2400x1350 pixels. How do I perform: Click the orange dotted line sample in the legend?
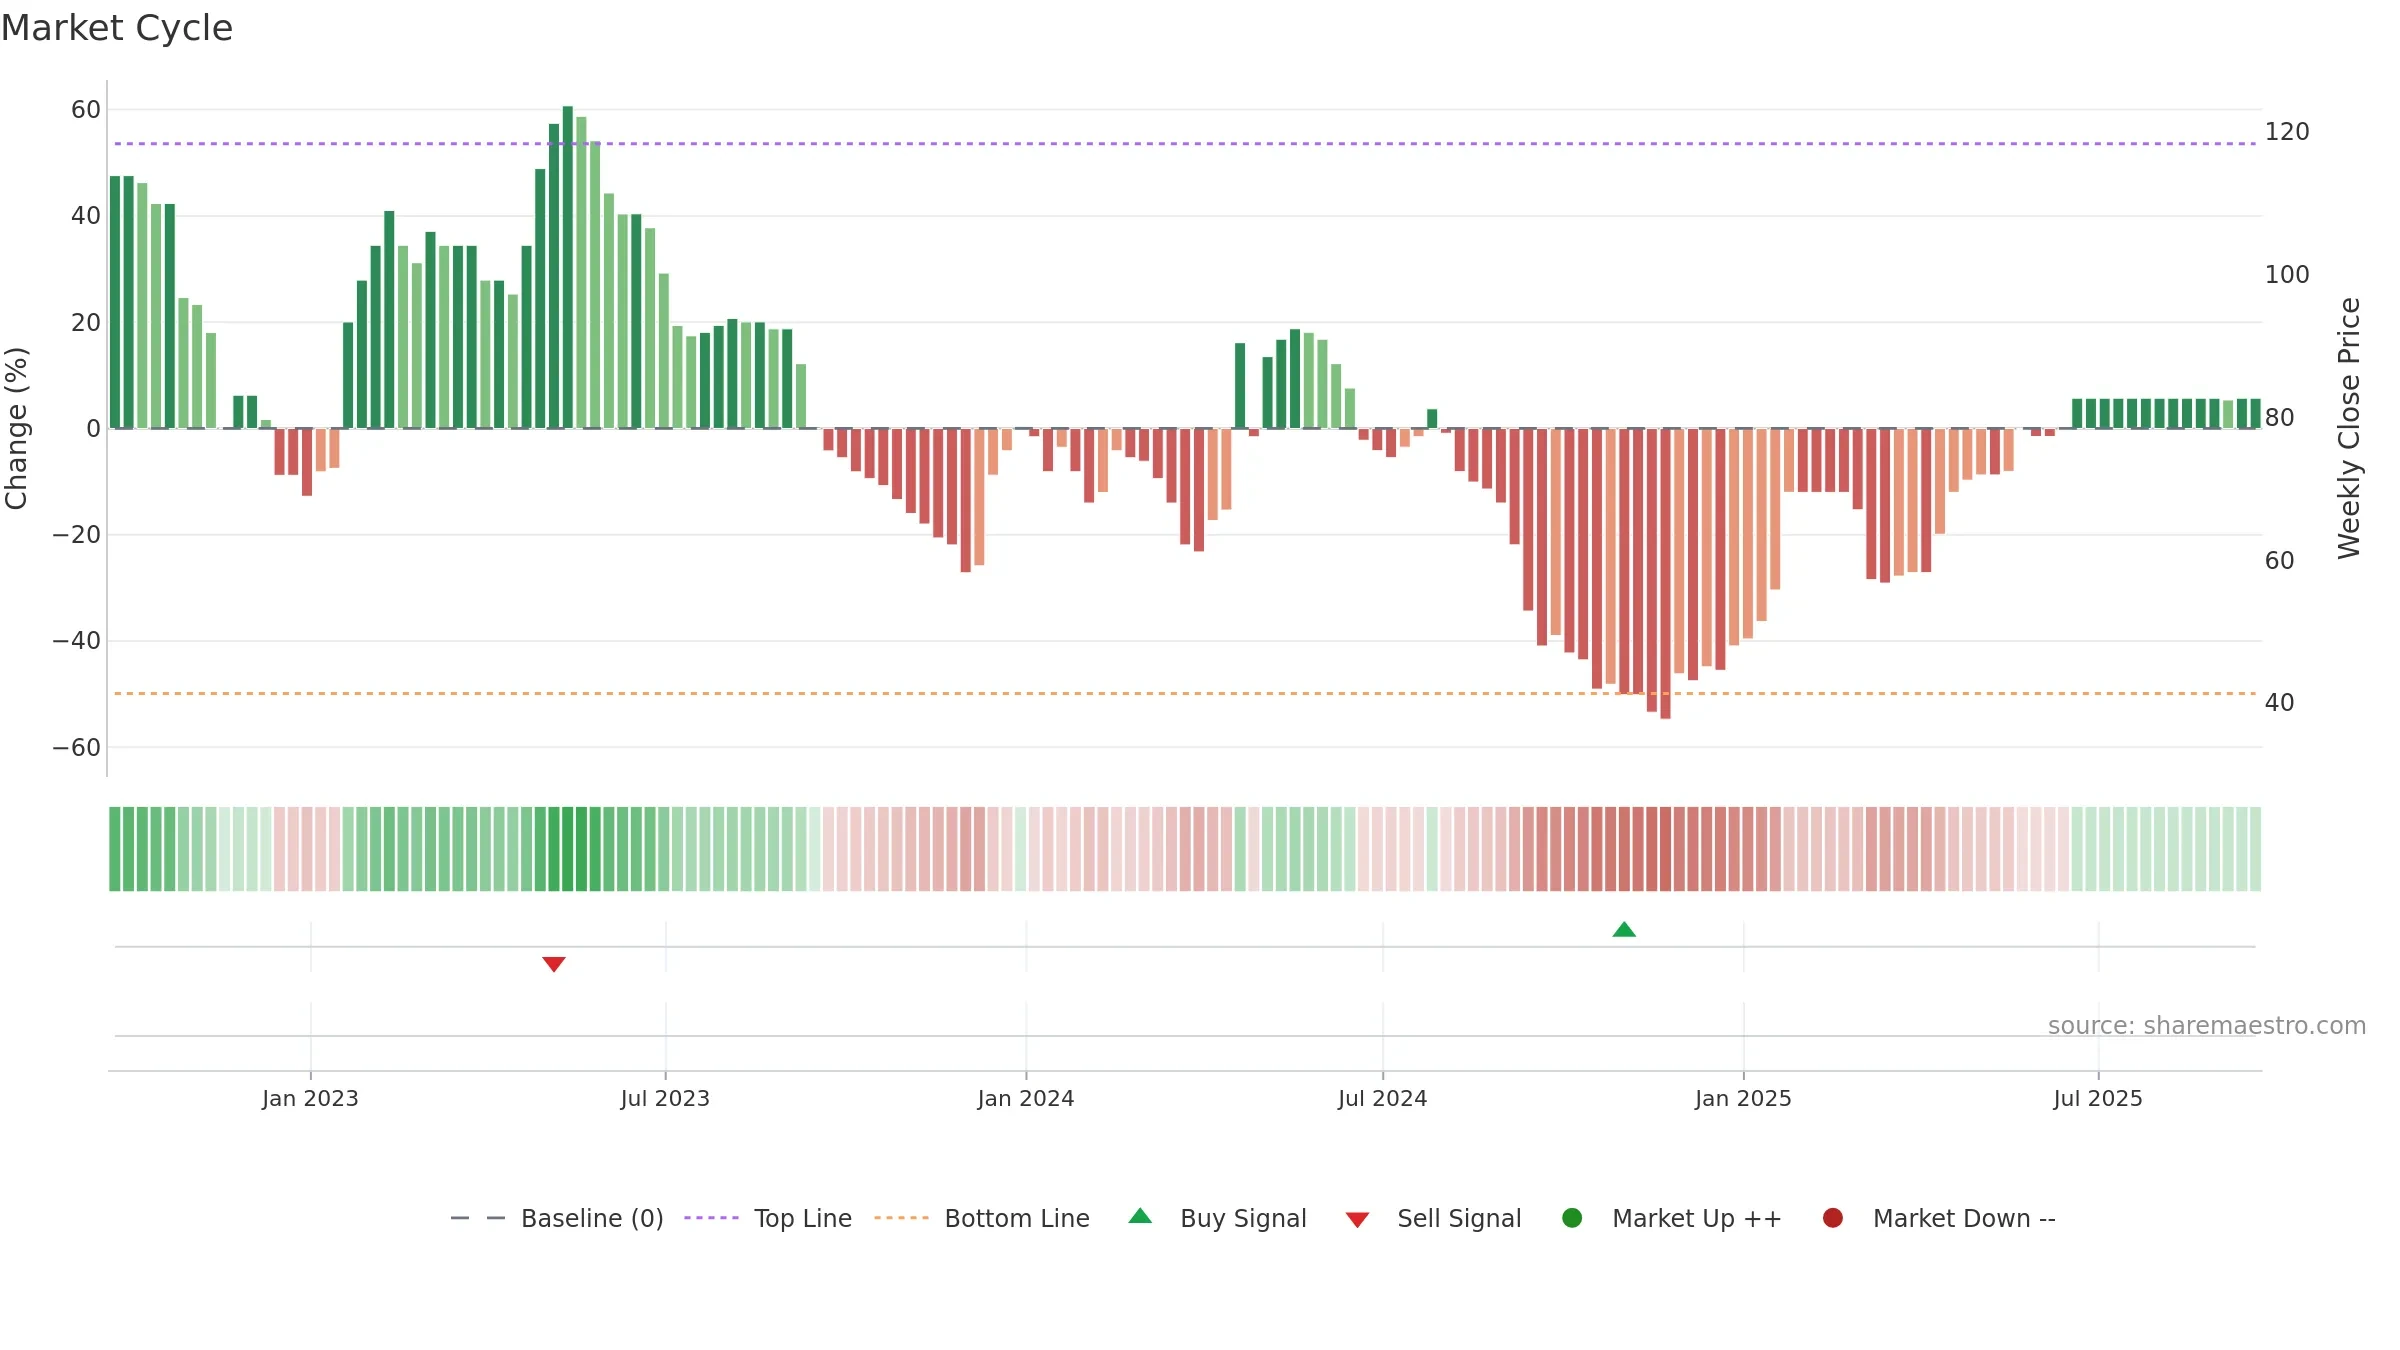point(901,1218)
